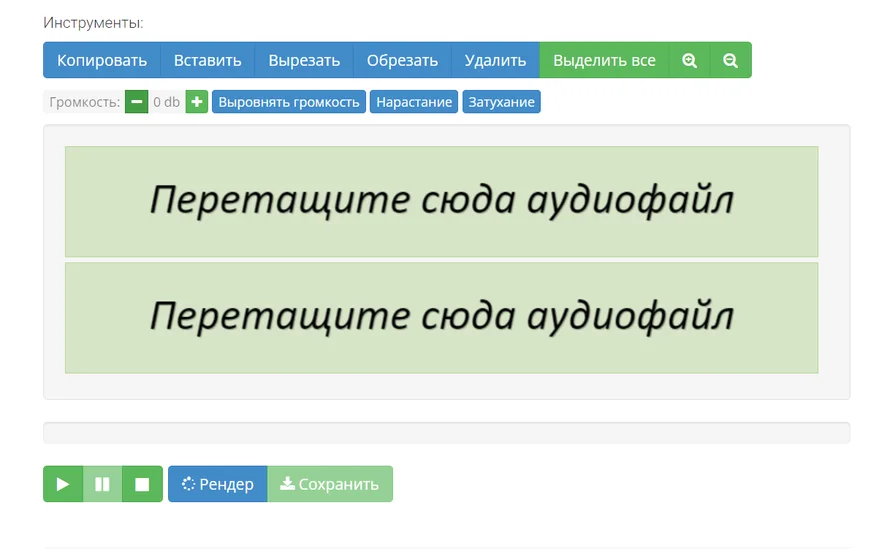Click the zoom out magnifier icon
Image resolution: width=890 pixels, height=557 pixels.
click(x=731, y=60)
